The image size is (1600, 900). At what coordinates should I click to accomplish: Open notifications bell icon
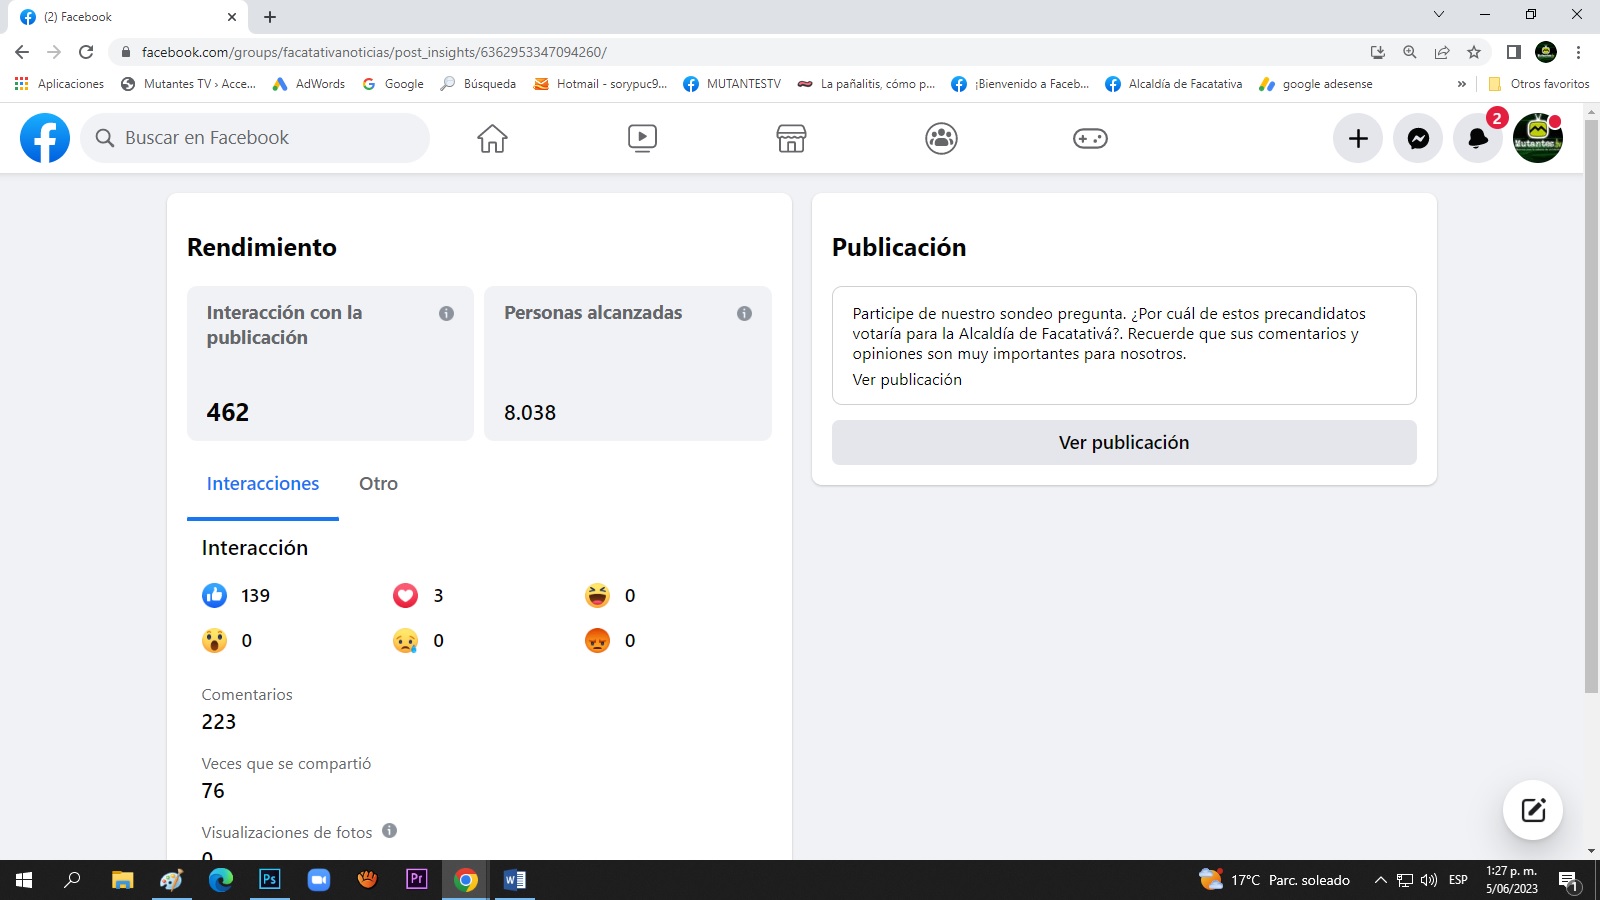tap(1477, 138)
